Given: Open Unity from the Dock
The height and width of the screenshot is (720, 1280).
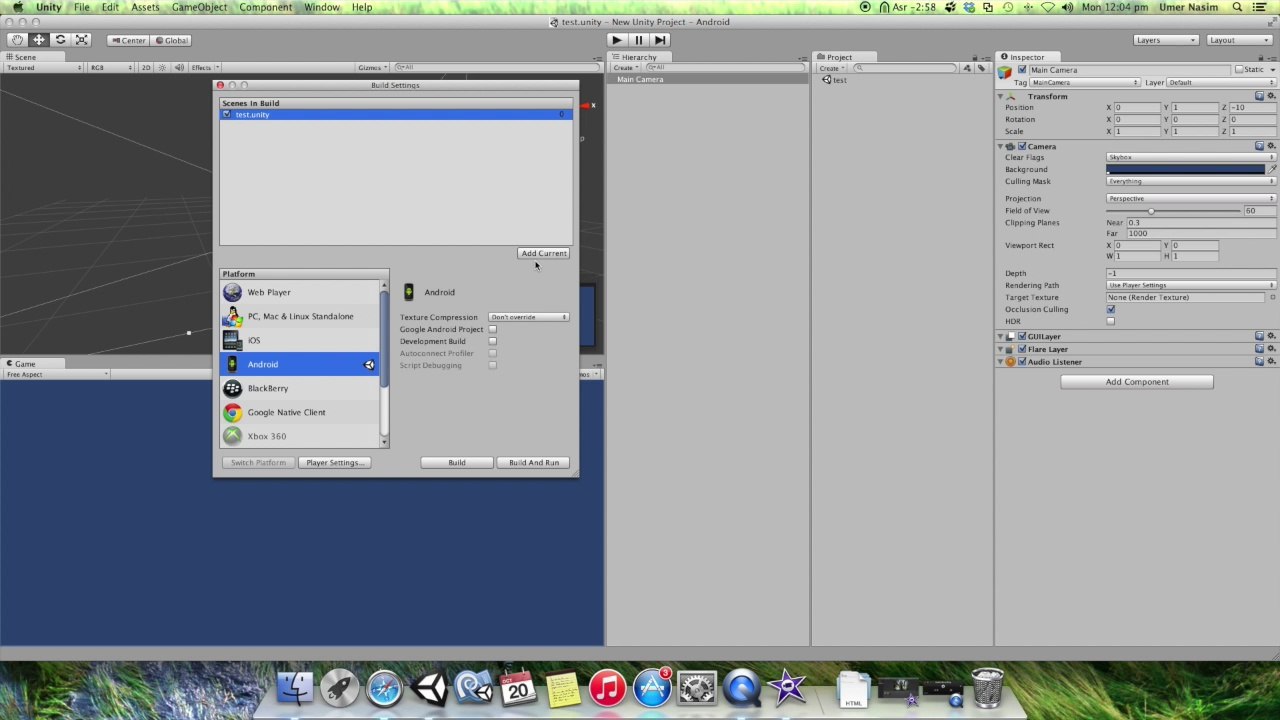Looking at the screenshot, I should point(429,688).
